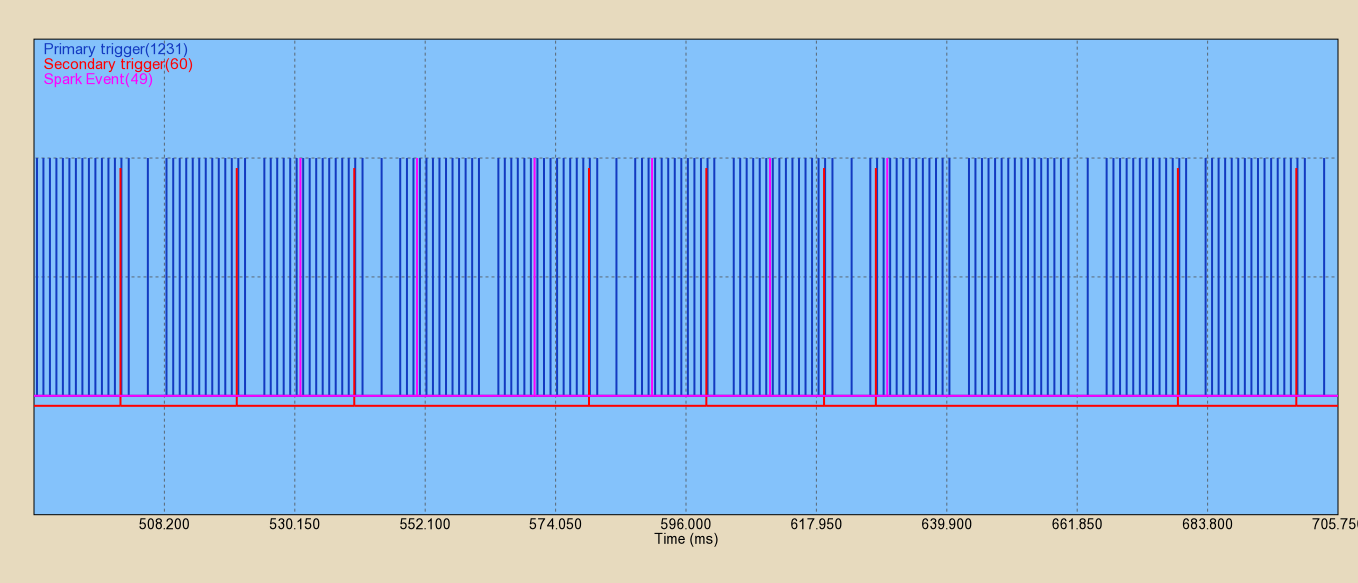Image resolution: width=1358 pixels, height=583 pixels.
Task: Click the last red secondary trigger pulse
Action: tap(1296, 287)
